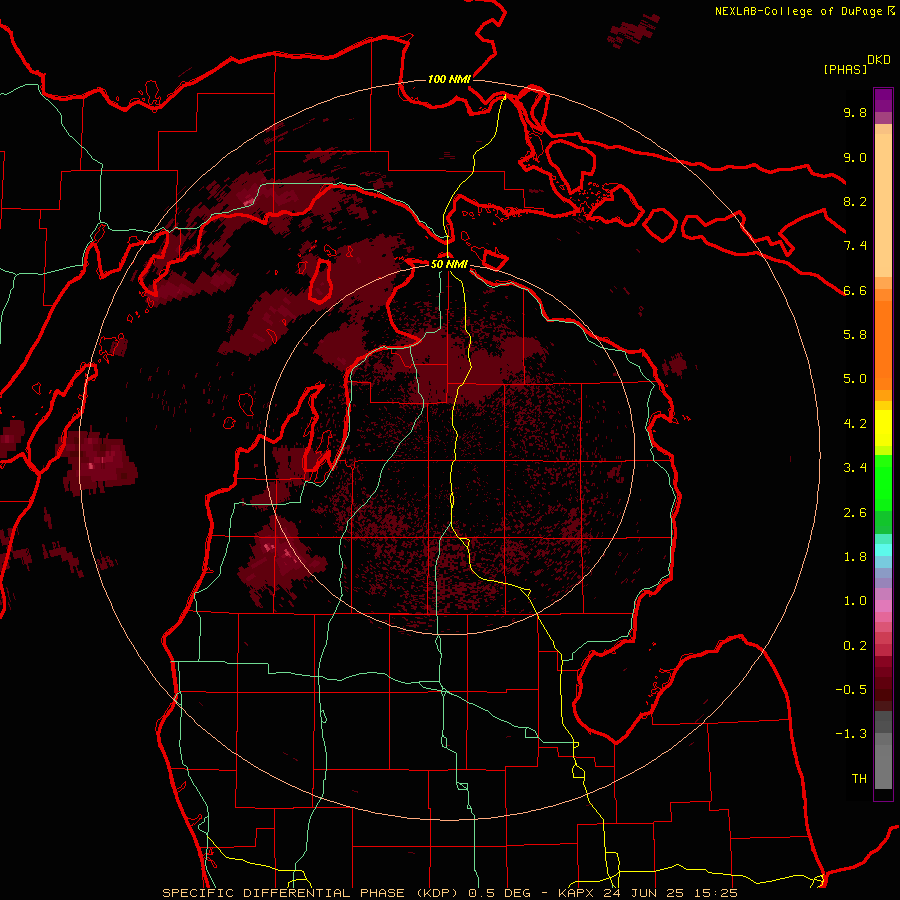The height and width of the screenshot is (900, 900).
Task: Click the 50 NMI range ring label
Action: pos(449,264)
